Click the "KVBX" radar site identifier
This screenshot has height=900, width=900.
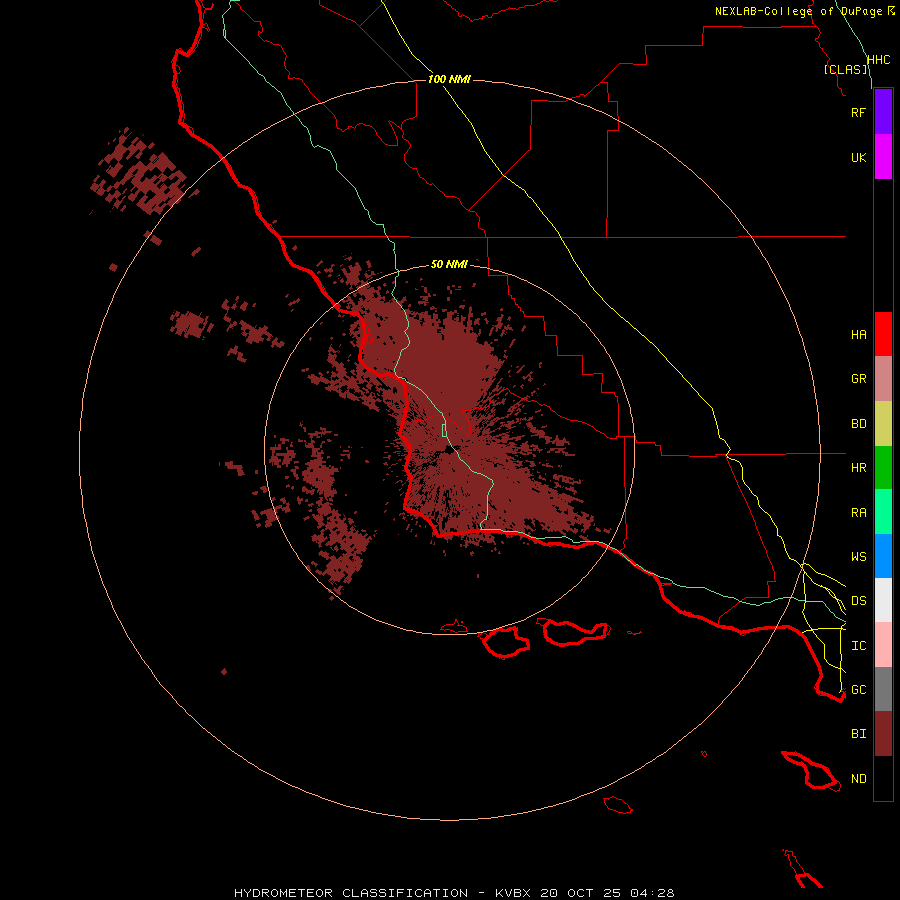(x=513, y=893)
